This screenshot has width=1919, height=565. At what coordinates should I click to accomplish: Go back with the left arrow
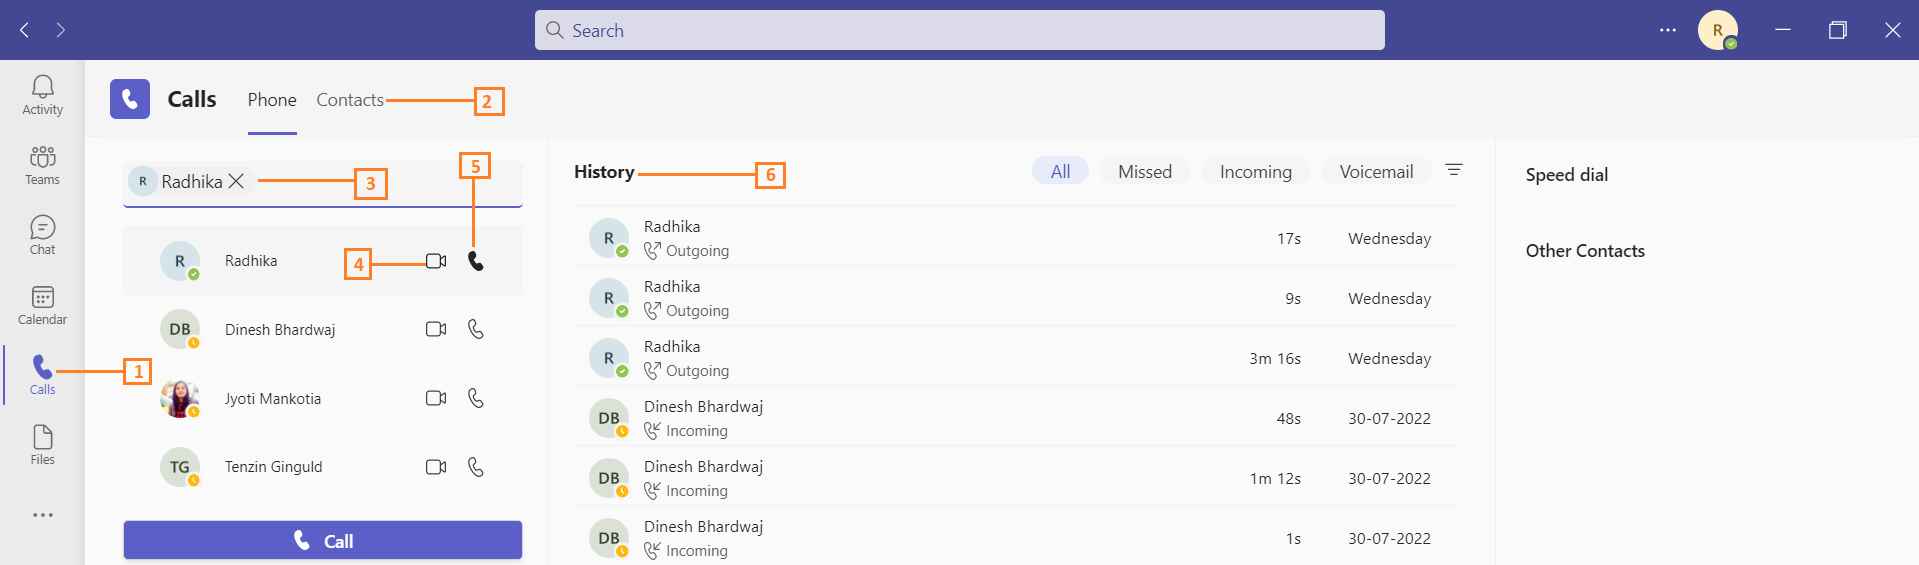24,30
